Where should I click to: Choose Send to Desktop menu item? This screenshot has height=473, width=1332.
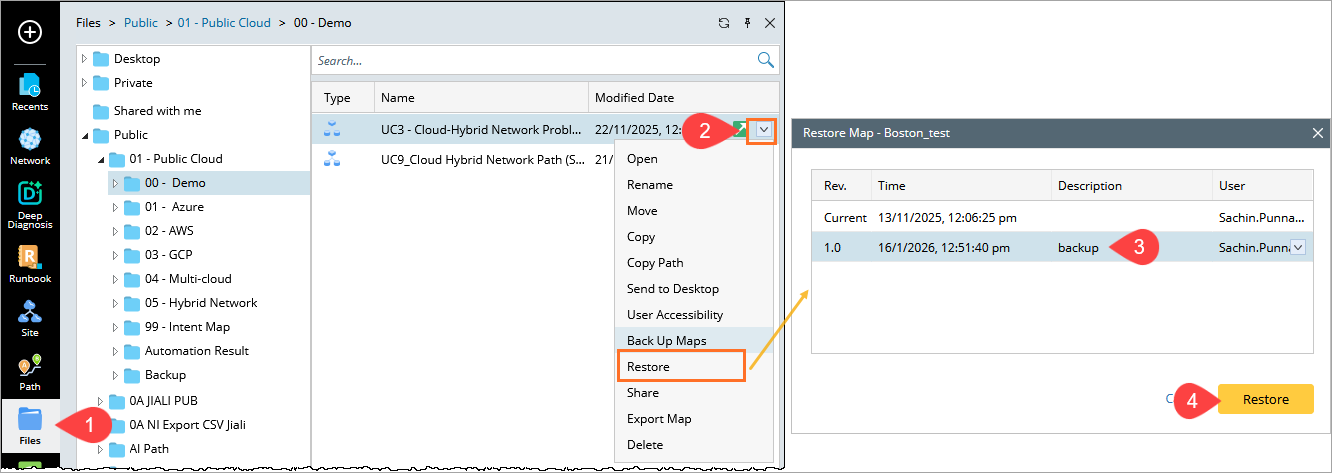(694, 289)
